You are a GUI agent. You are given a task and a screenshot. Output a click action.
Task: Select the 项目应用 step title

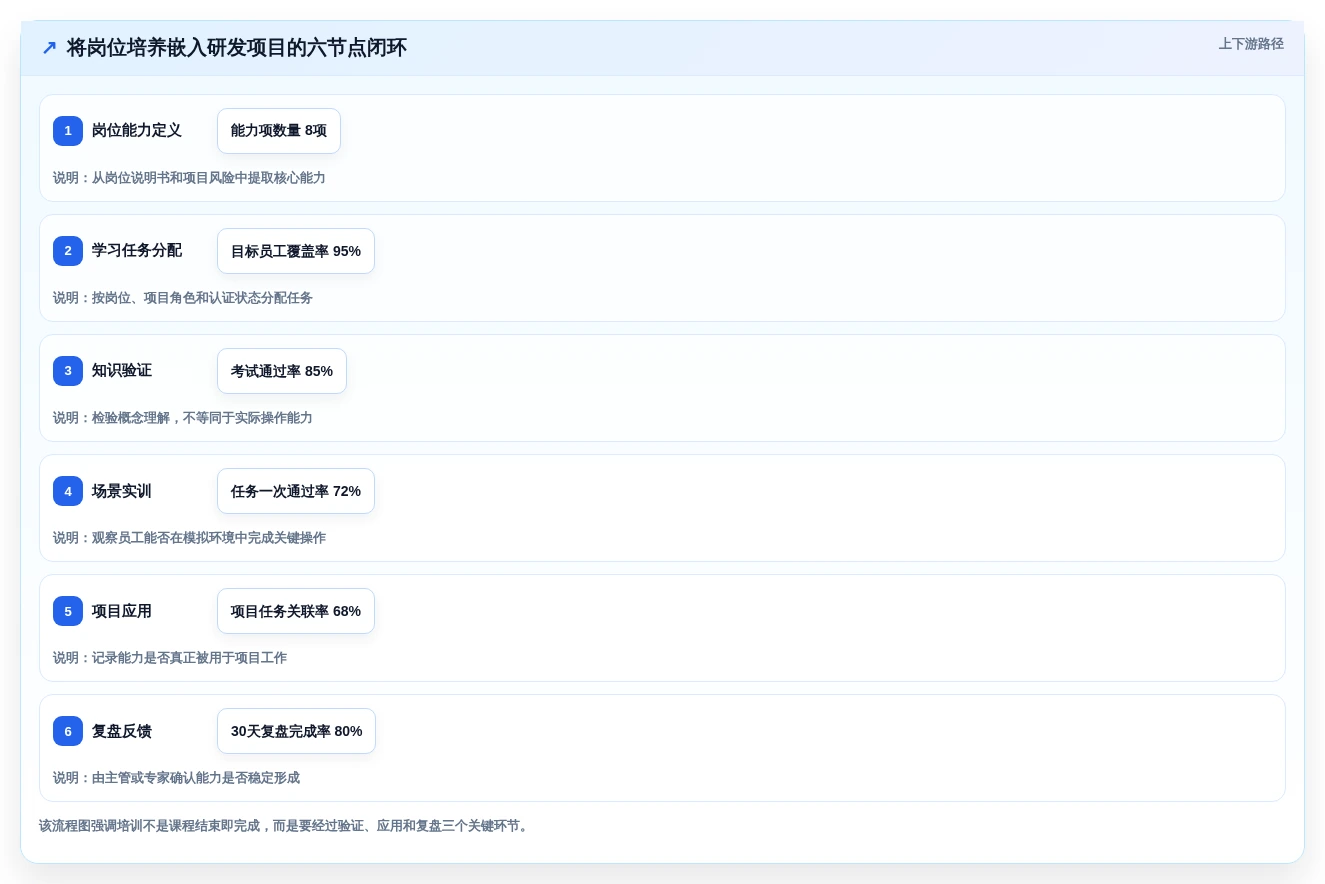122,611
